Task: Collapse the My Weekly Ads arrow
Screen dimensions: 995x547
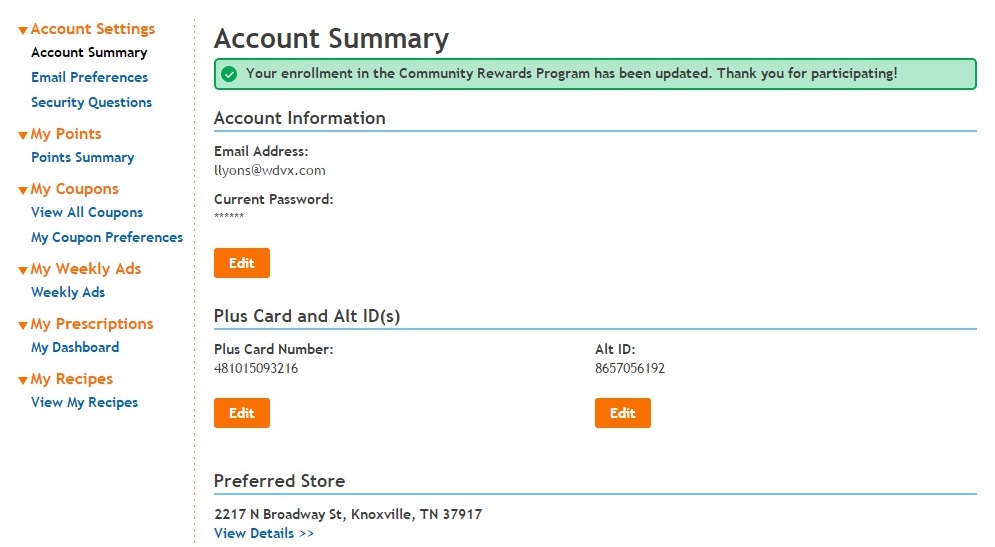Action: (x=23, y=271)
